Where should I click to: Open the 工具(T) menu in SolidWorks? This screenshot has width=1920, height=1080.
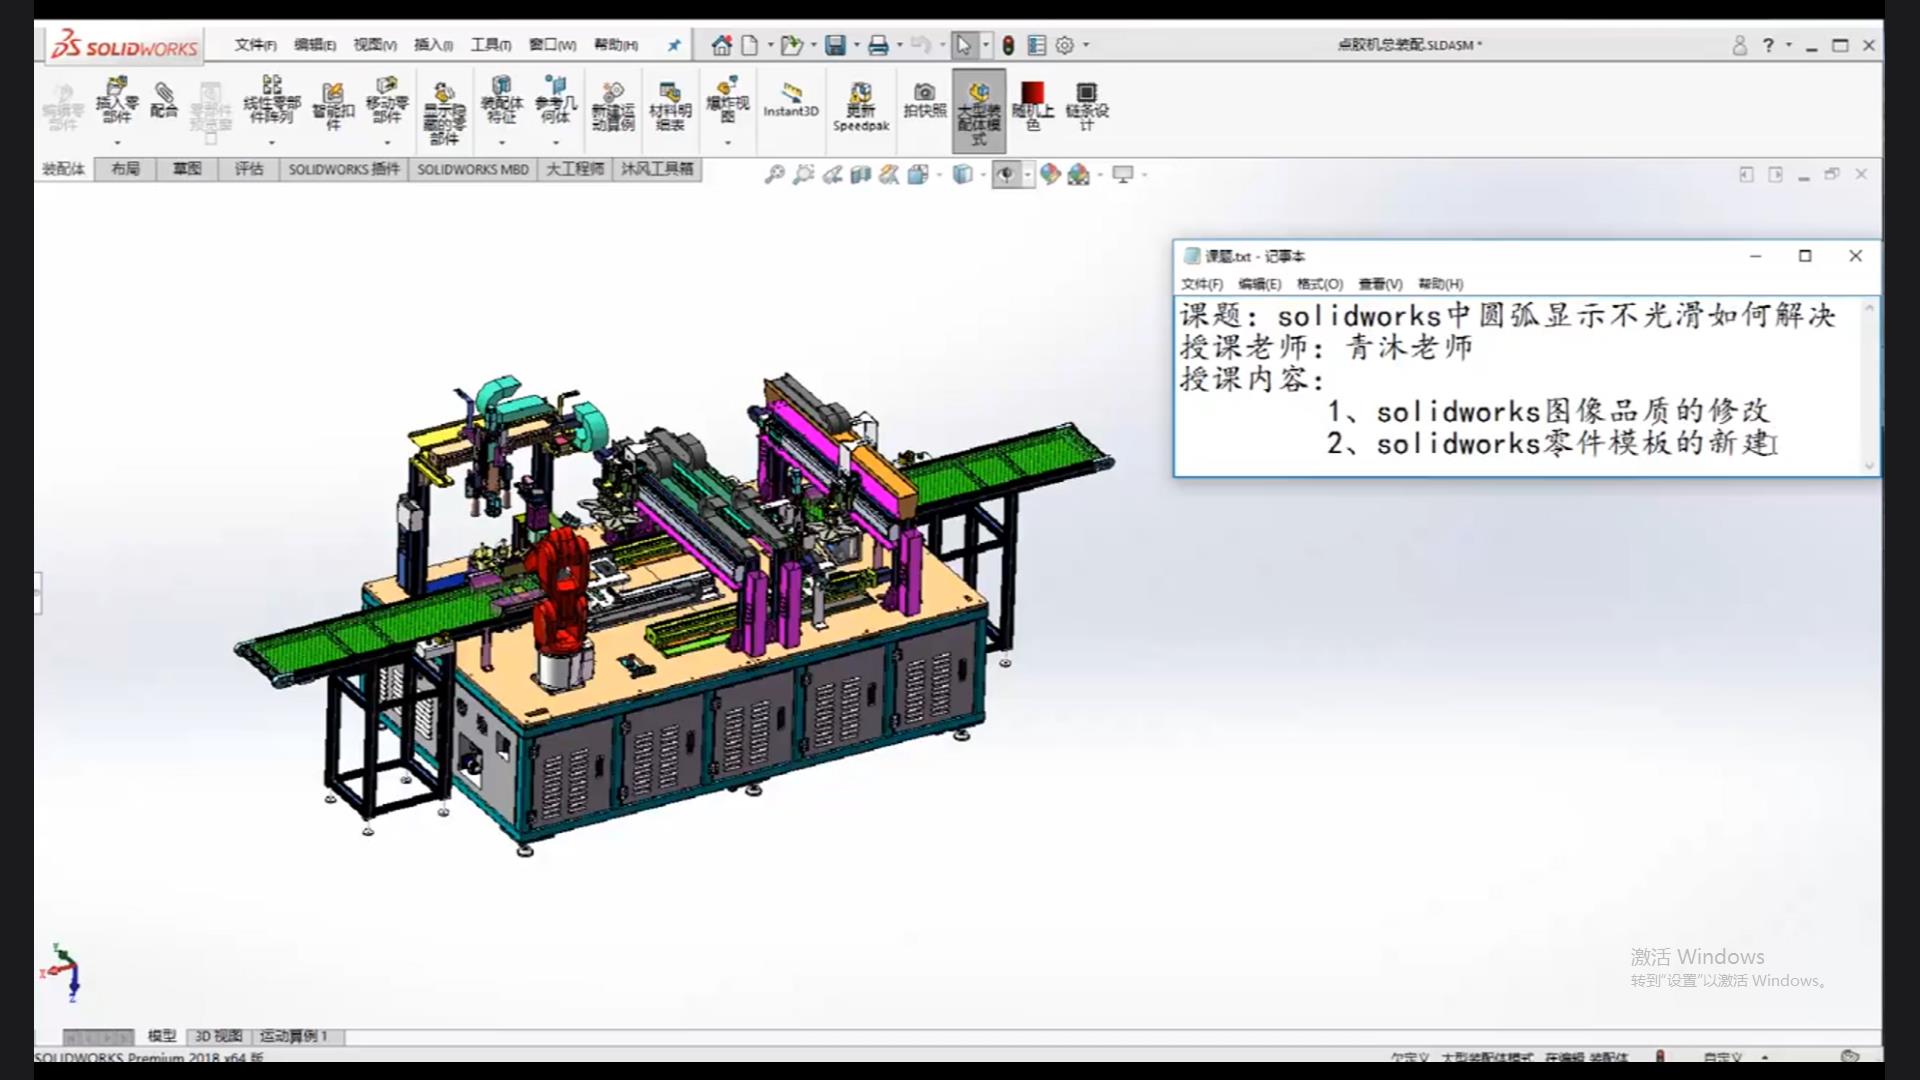pyautogui.click(x=491, y=45)
